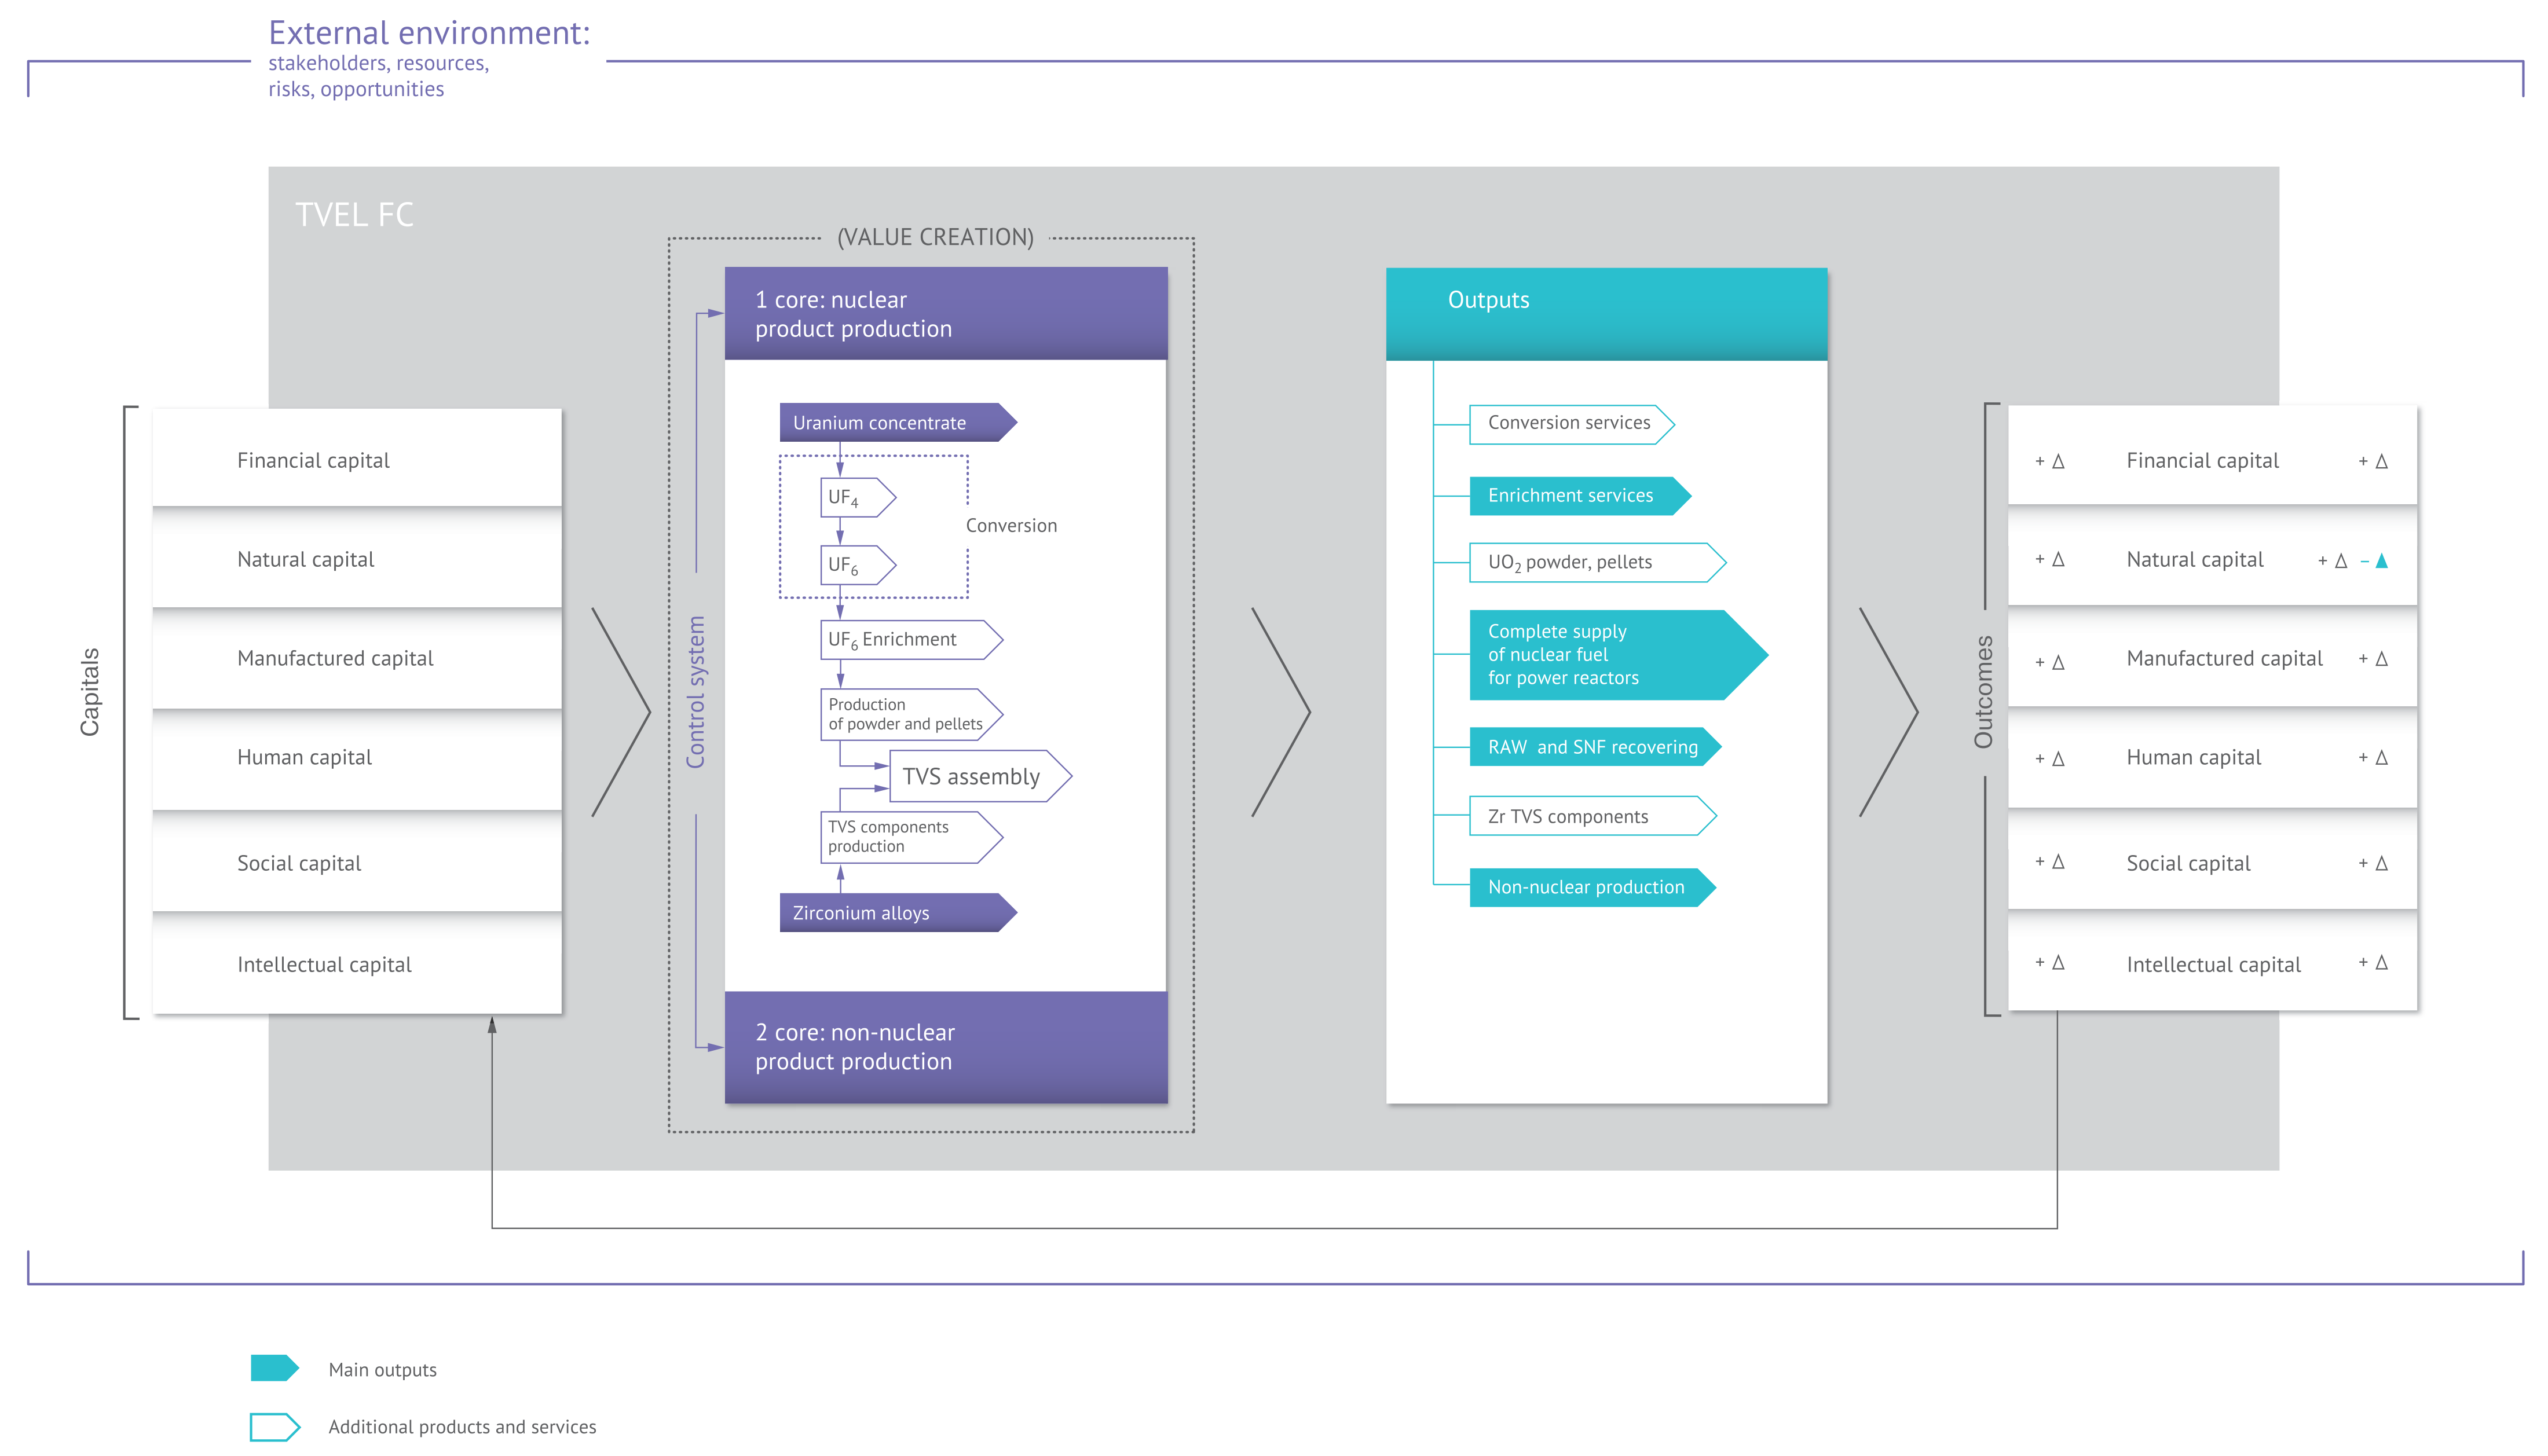This screenshot has width=2548, height=1456.
Task: Click the 'Conversion' label beside the dotted box
Action: click(1011, 525)
